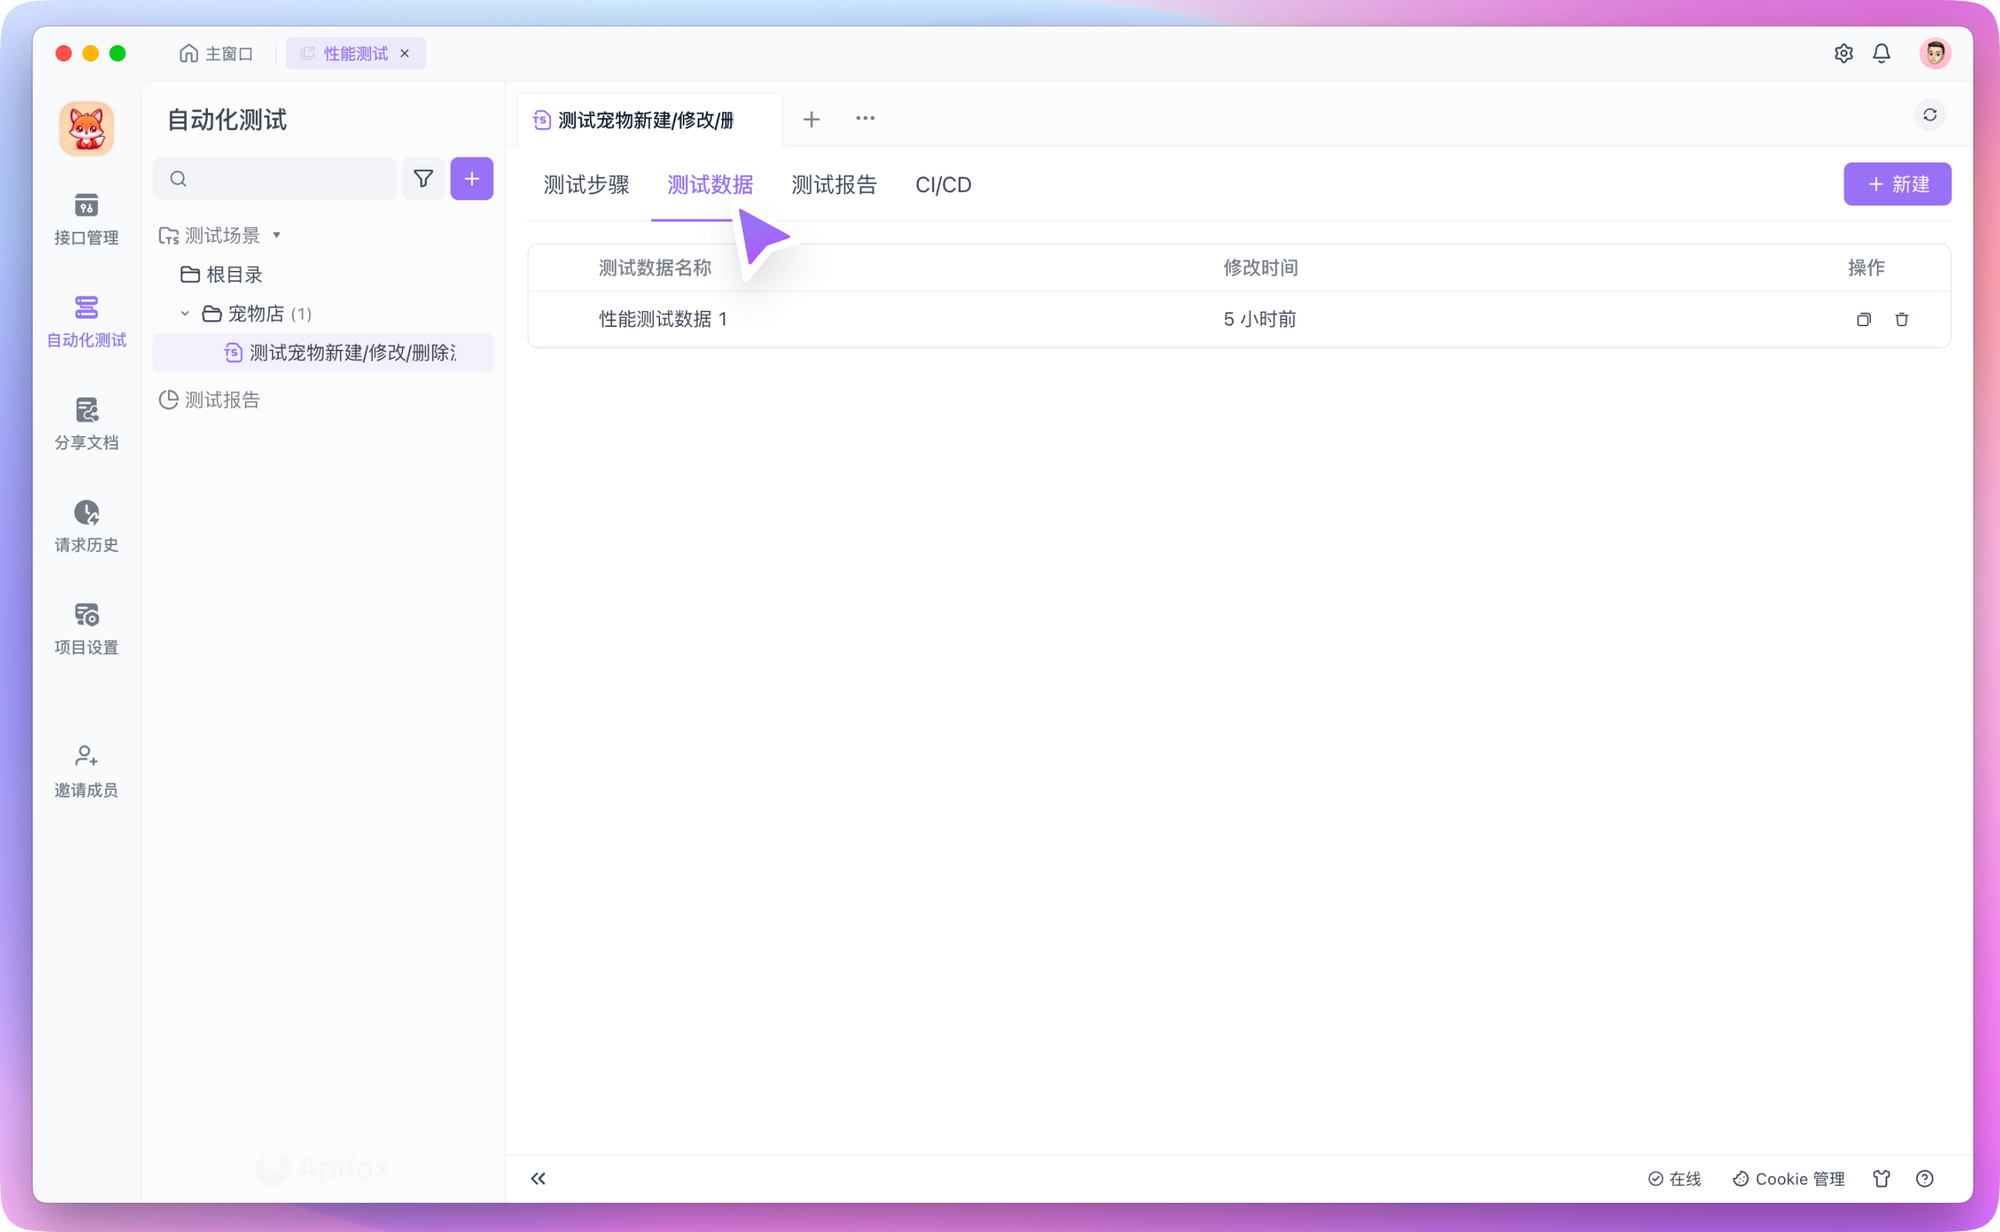The width and height of the screenshot is (2000, 1232).
Task: Click the Apifox fox logo
Action: pos(86,128)
